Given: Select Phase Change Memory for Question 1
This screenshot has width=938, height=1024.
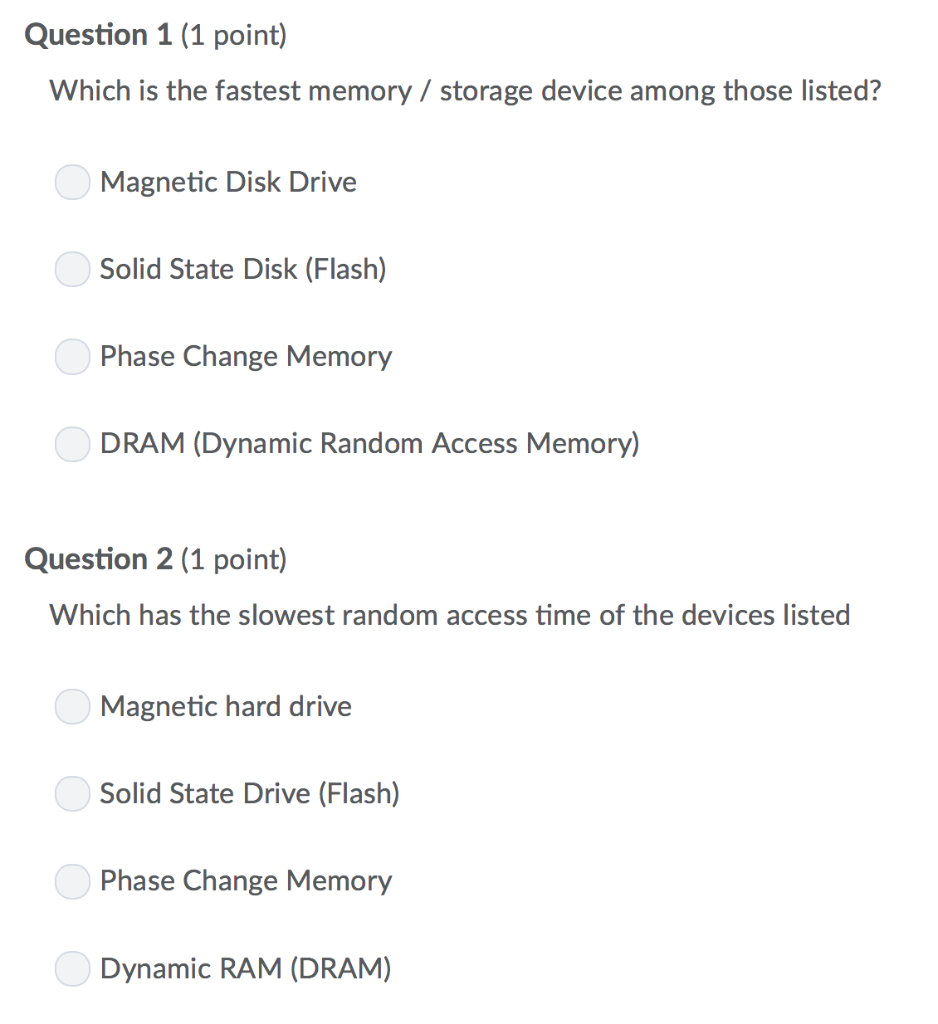Looking at the screenshot, I should tap(72, 356).
